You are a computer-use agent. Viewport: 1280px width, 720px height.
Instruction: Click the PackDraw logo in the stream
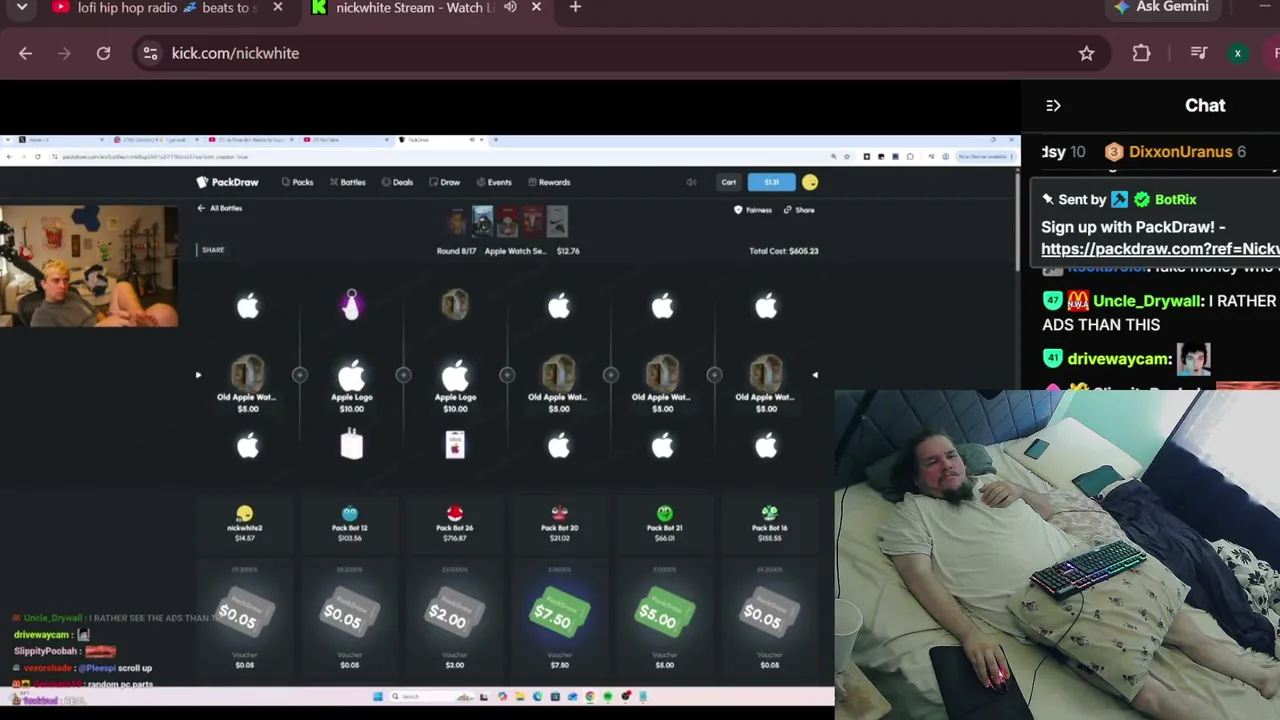pyautogui.click(x=228, y=182)
